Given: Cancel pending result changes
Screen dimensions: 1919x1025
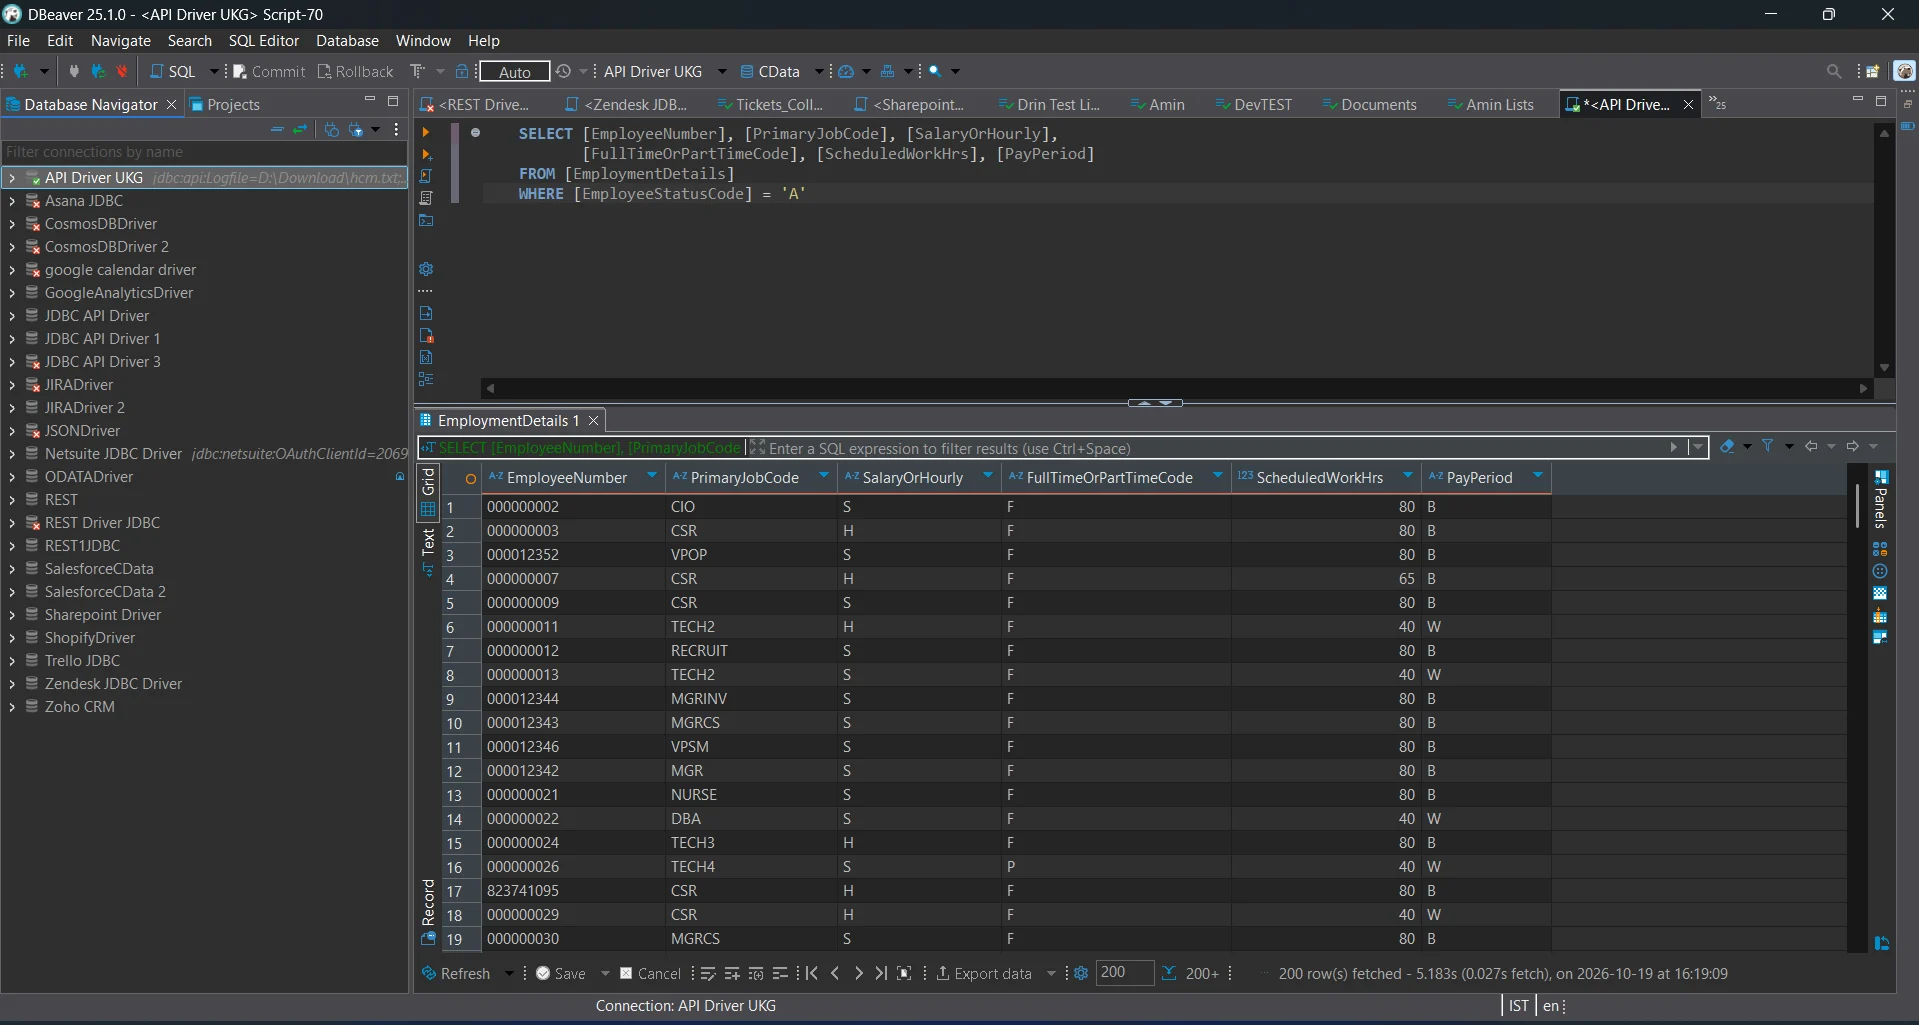Looking at the screenshot, I should pyautogui.click(x=650, y=973).
